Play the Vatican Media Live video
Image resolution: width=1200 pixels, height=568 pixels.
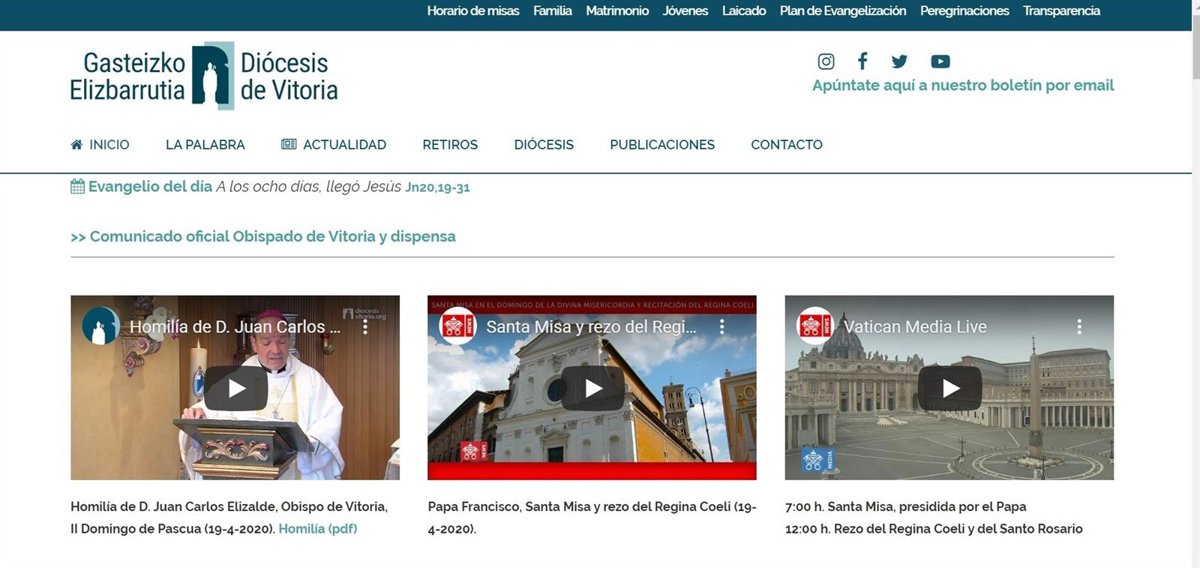click(x=949, y=388)
